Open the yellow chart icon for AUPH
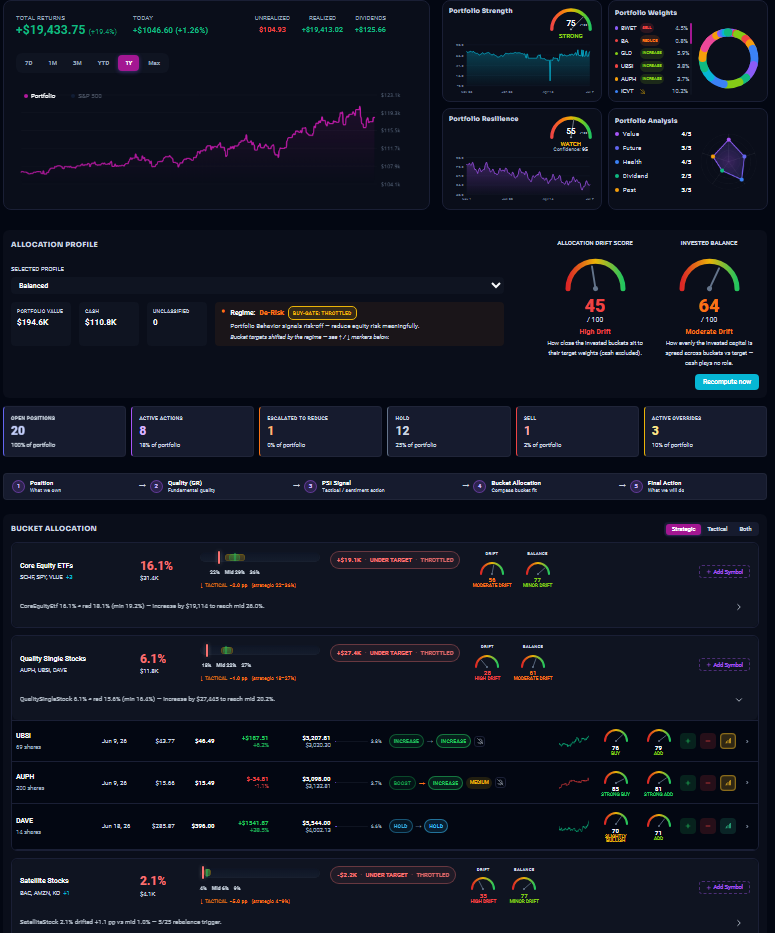The height and width of the screenshot is (933, 775). pos(728,782)
